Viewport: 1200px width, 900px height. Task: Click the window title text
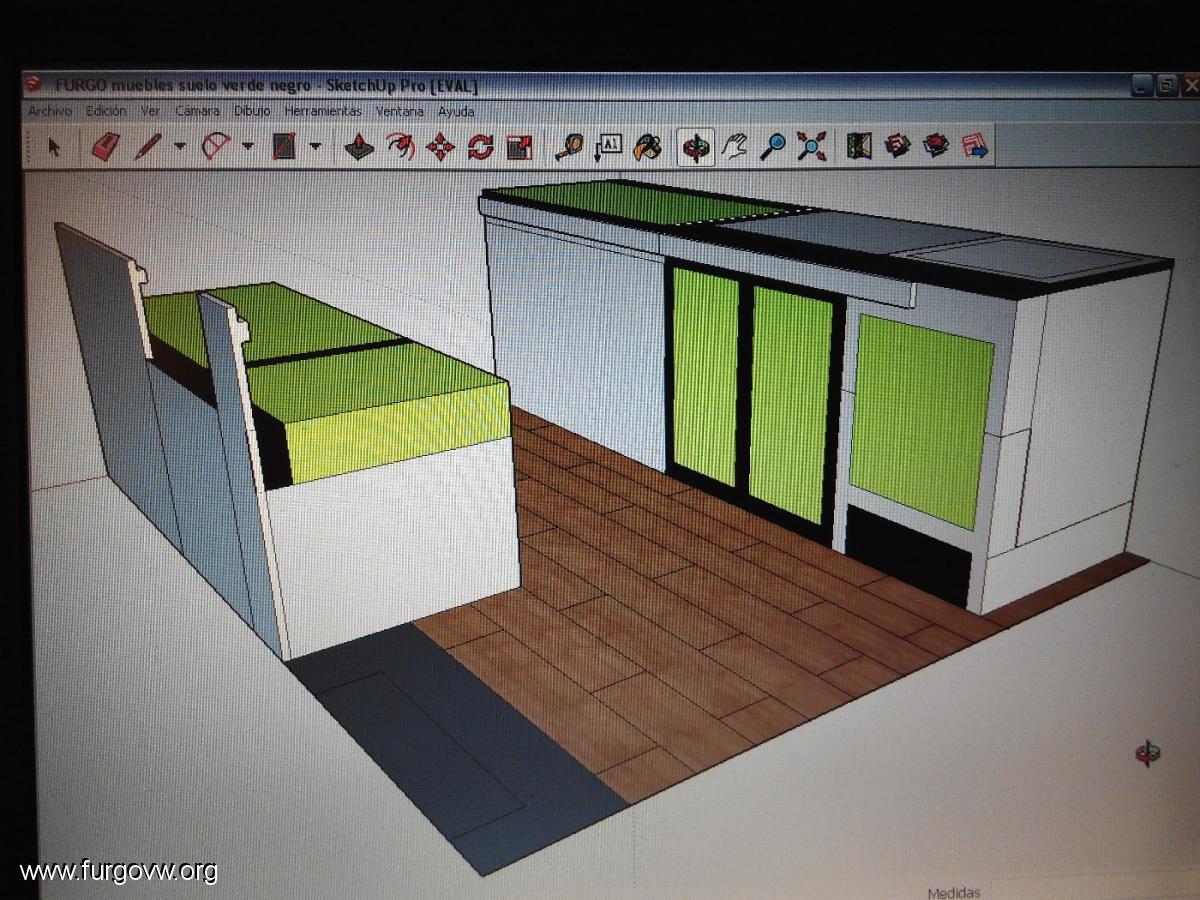(266, 86)
